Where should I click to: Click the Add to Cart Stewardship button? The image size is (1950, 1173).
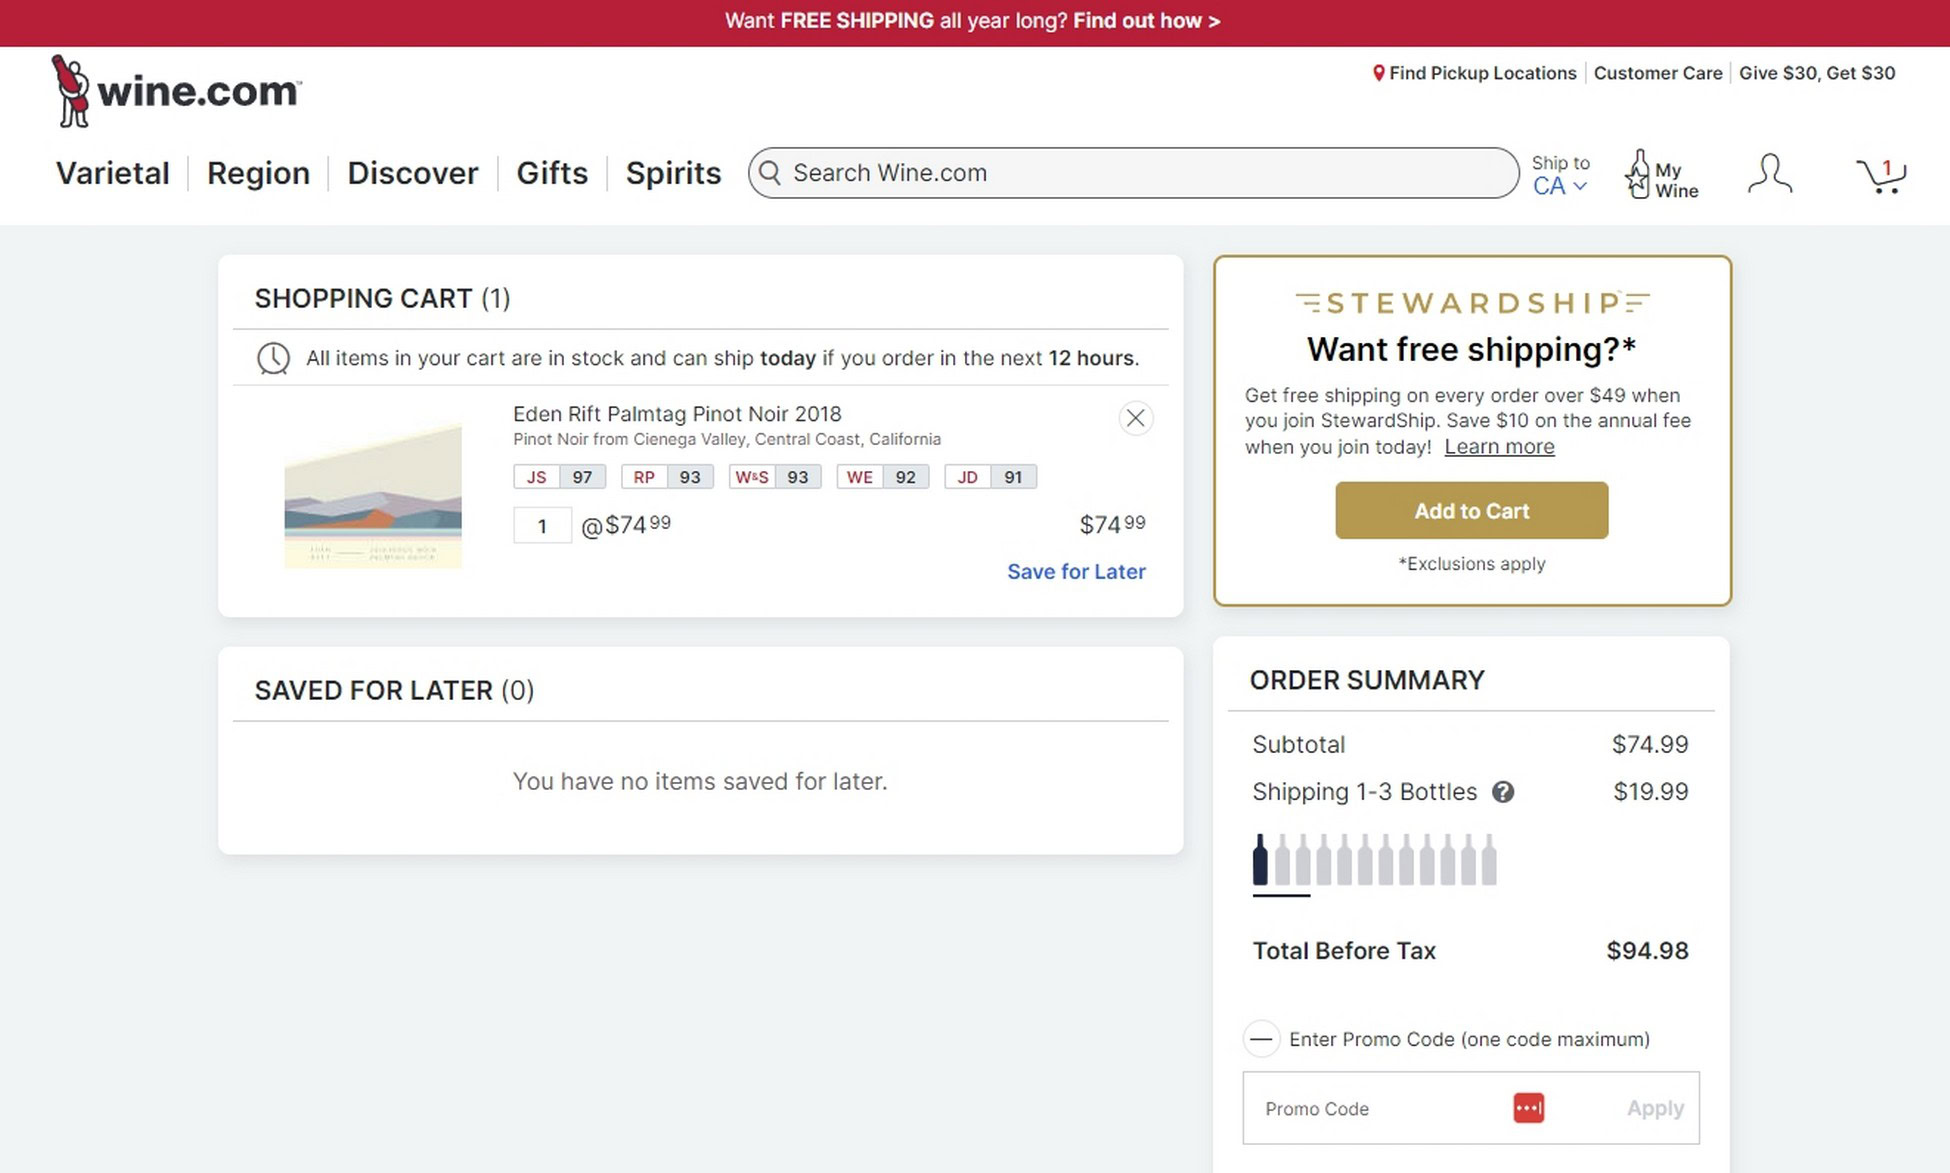[1472, 510]
